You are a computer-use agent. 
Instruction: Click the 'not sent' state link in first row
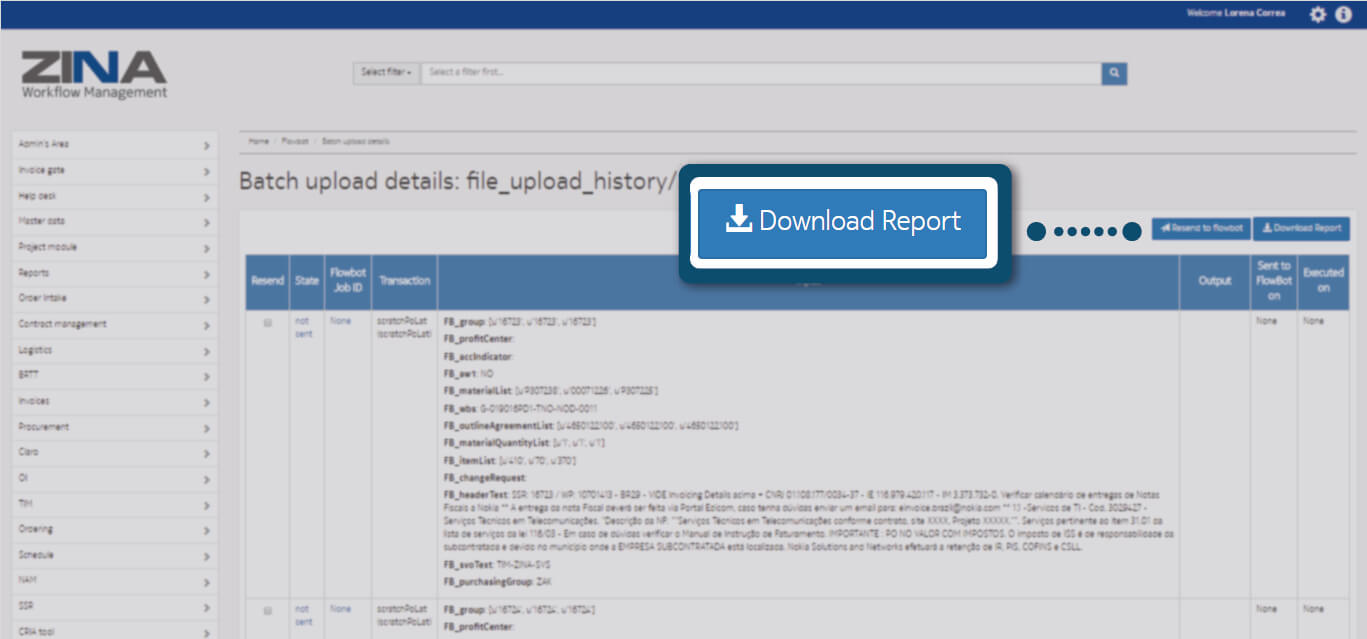(x=302, y=327)
